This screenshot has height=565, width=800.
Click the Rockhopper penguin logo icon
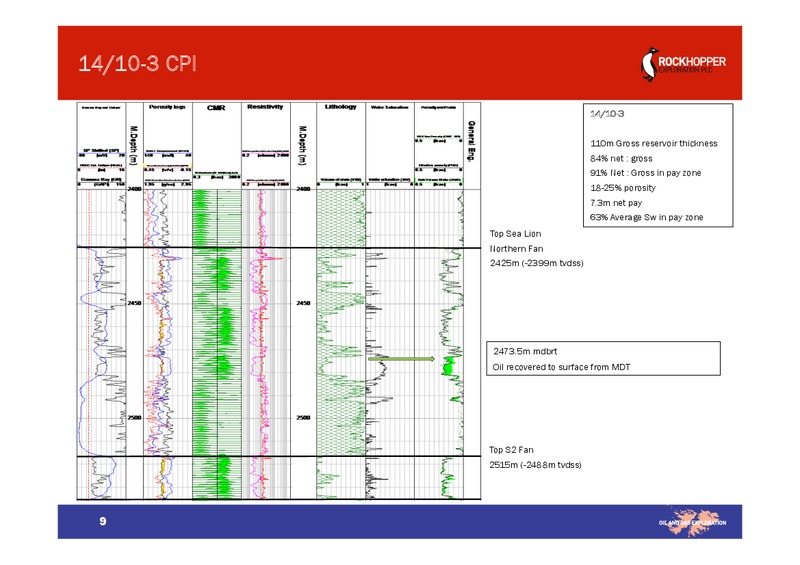[x=649, y=64]
